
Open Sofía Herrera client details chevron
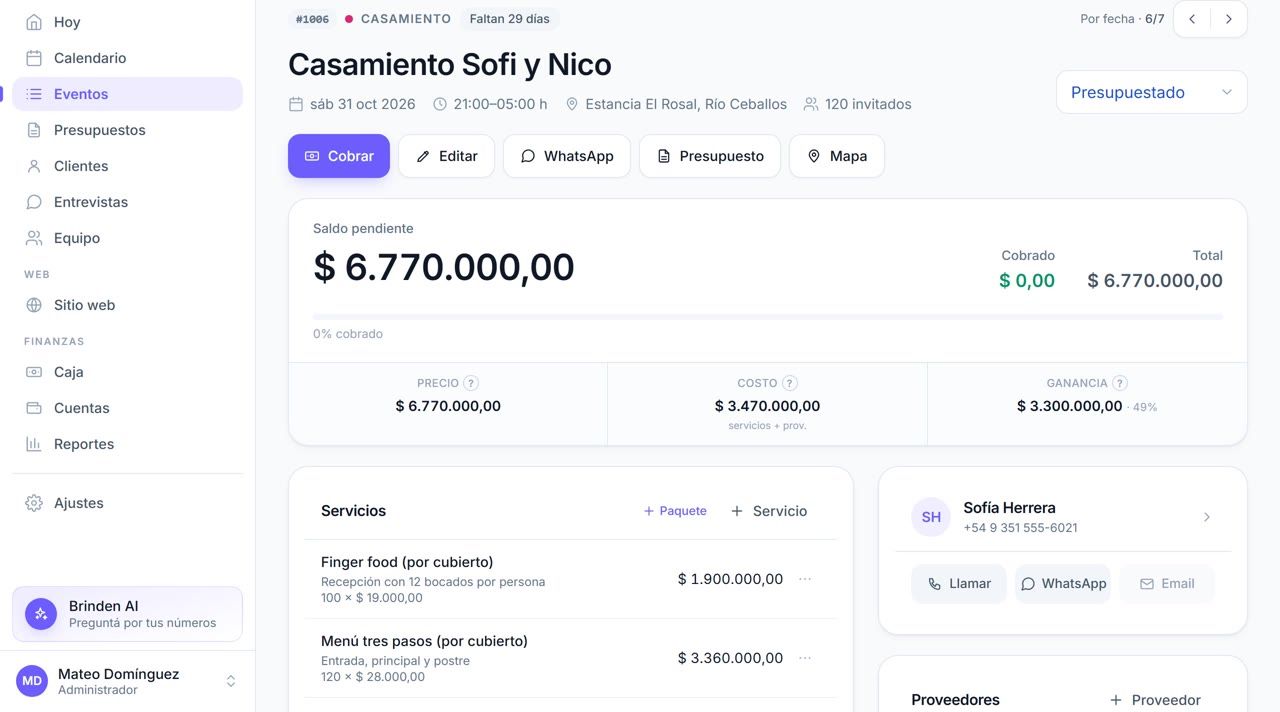coord(1207,517)
